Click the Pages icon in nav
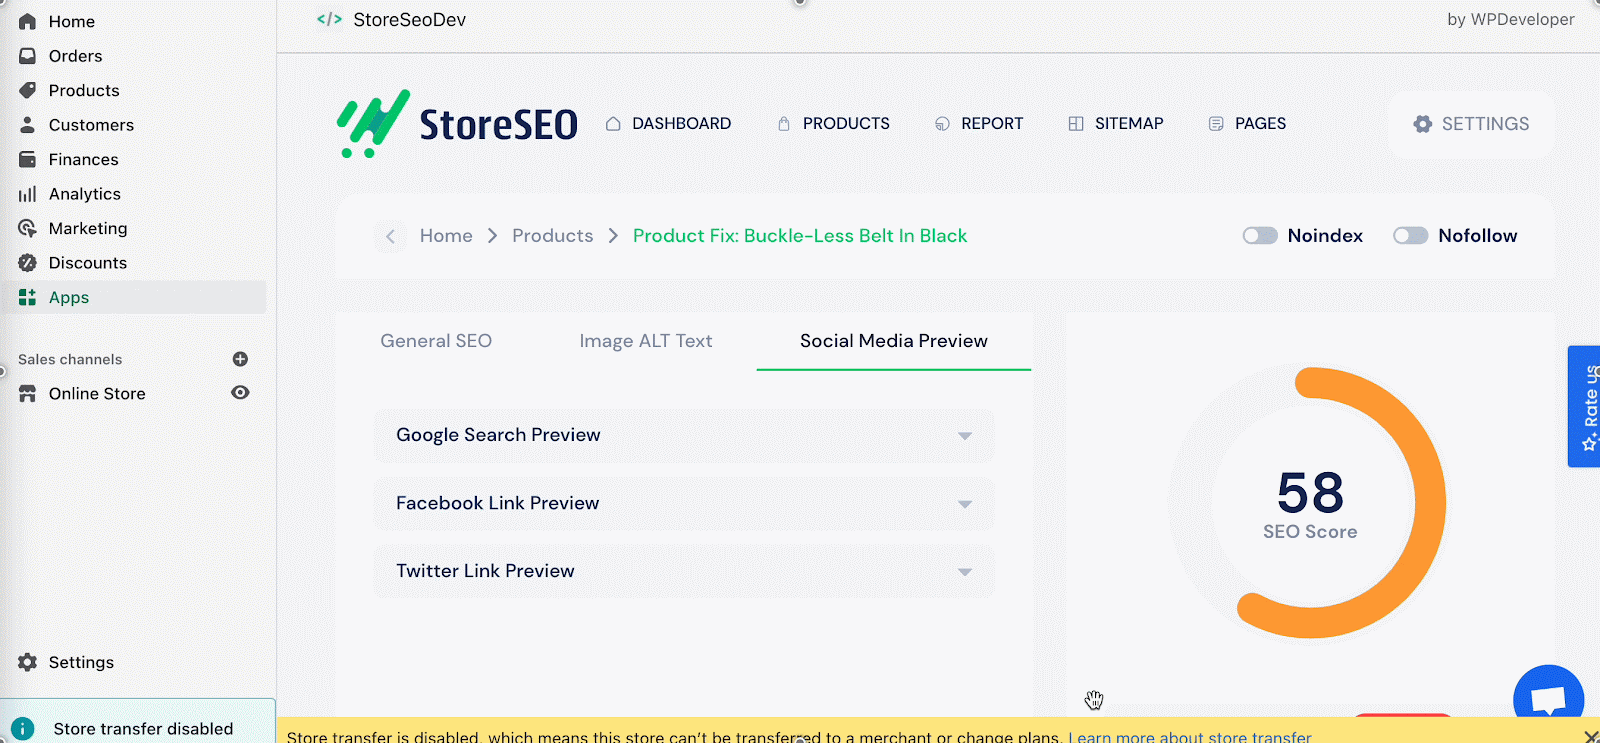This screenshot has width=1600, height=743. point(1216,124)
